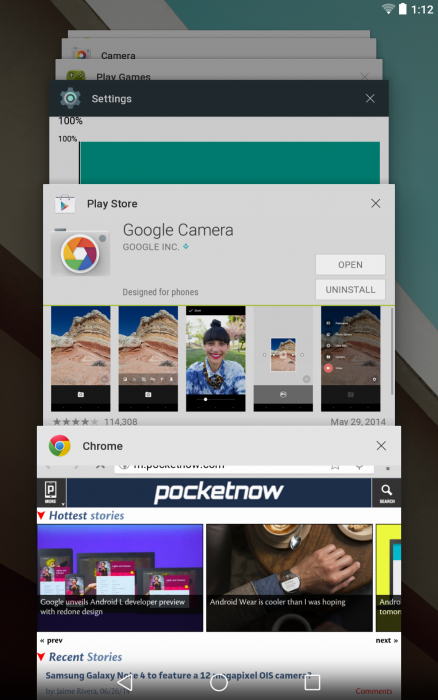Tap the recent apps square button
This screenshot has width=438, height=700.
point(312,682)
